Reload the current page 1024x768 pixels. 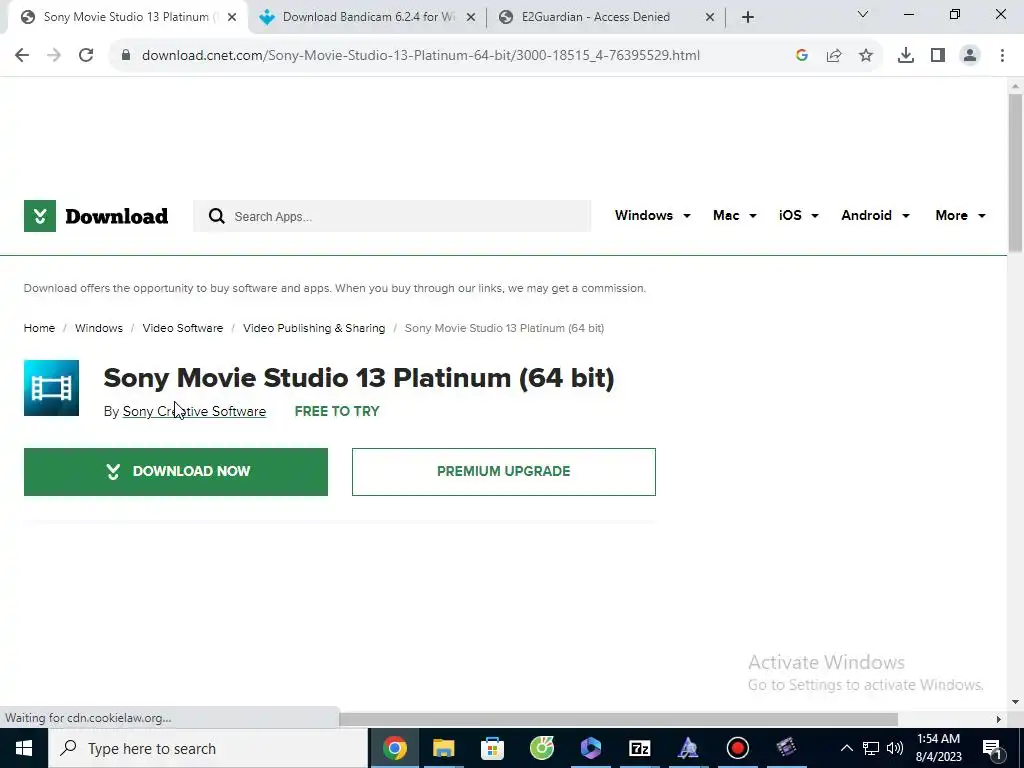tap(86, 56)
